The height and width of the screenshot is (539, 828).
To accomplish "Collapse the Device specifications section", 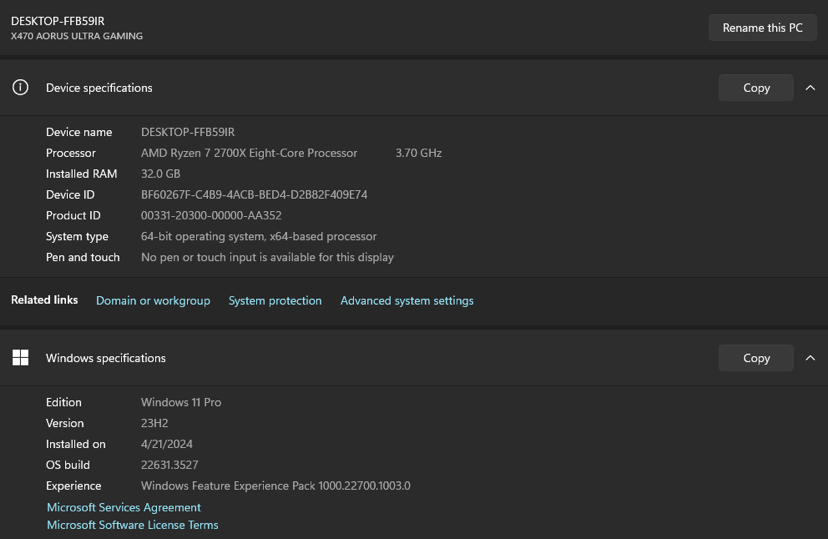I will click(x=810, y=88).
